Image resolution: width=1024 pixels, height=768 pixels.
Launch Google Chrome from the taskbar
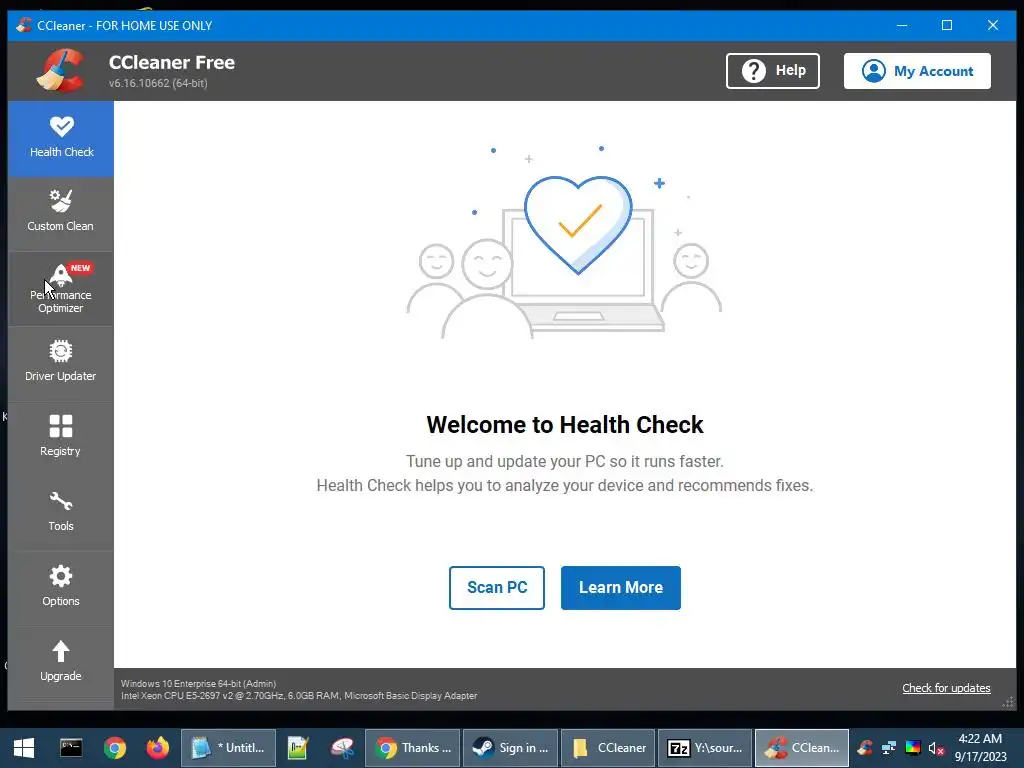pyautogui.click(x=114, y=748)
